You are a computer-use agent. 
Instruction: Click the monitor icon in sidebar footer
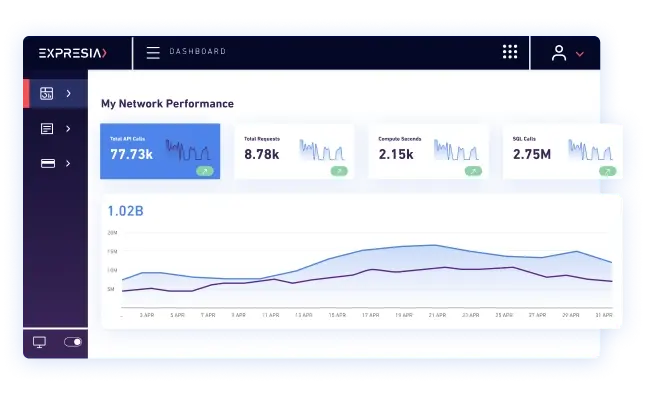tap(39, 342)
